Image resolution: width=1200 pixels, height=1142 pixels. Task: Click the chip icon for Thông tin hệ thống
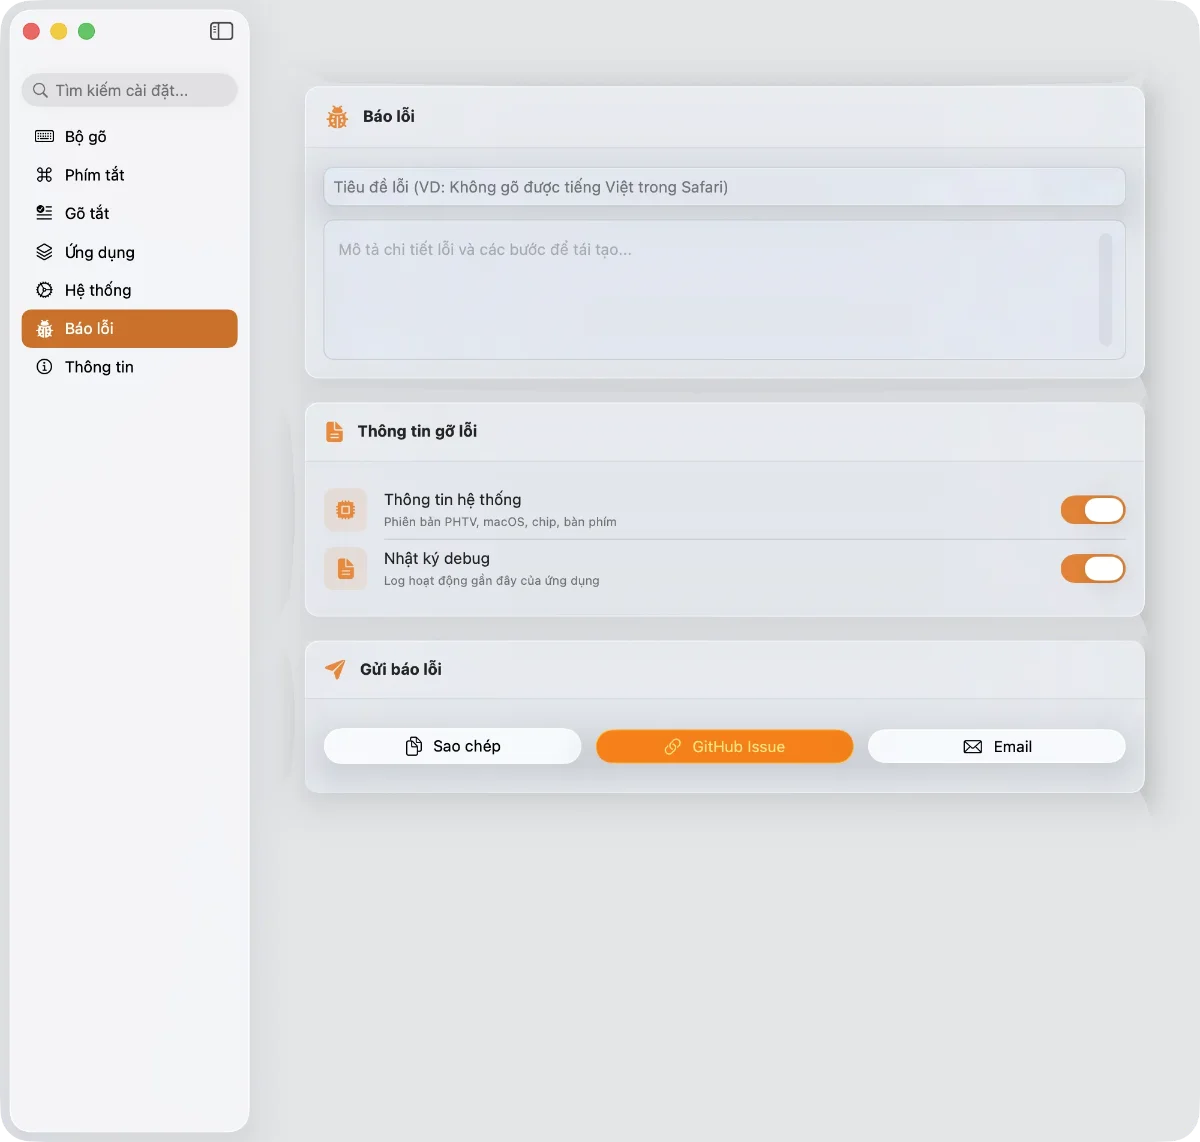pyautogui.click(x=345, y=510)
